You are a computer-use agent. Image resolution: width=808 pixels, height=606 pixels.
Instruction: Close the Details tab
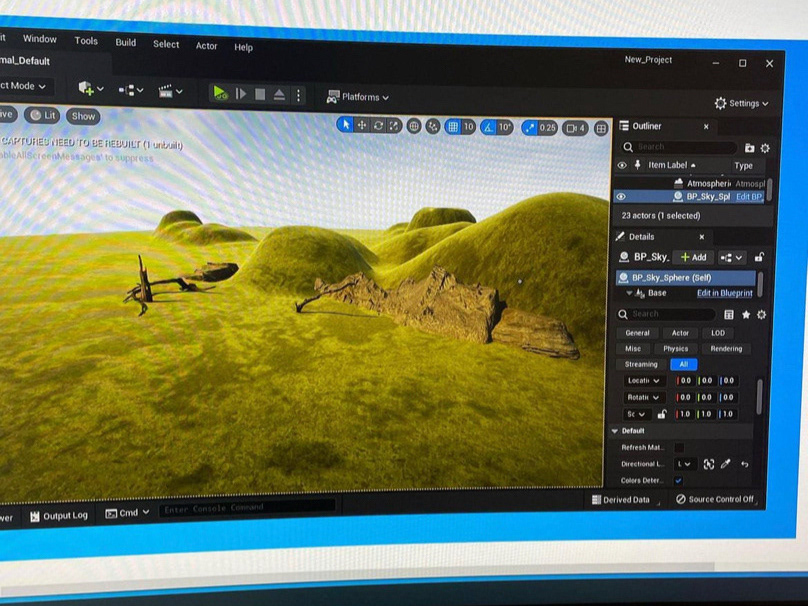pyautogui.click(x=701, y=237)
